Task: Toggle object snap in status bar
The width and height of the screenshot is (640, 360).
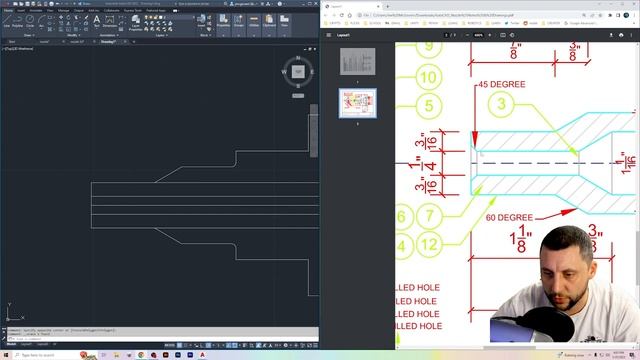Action: pos(235,345)
